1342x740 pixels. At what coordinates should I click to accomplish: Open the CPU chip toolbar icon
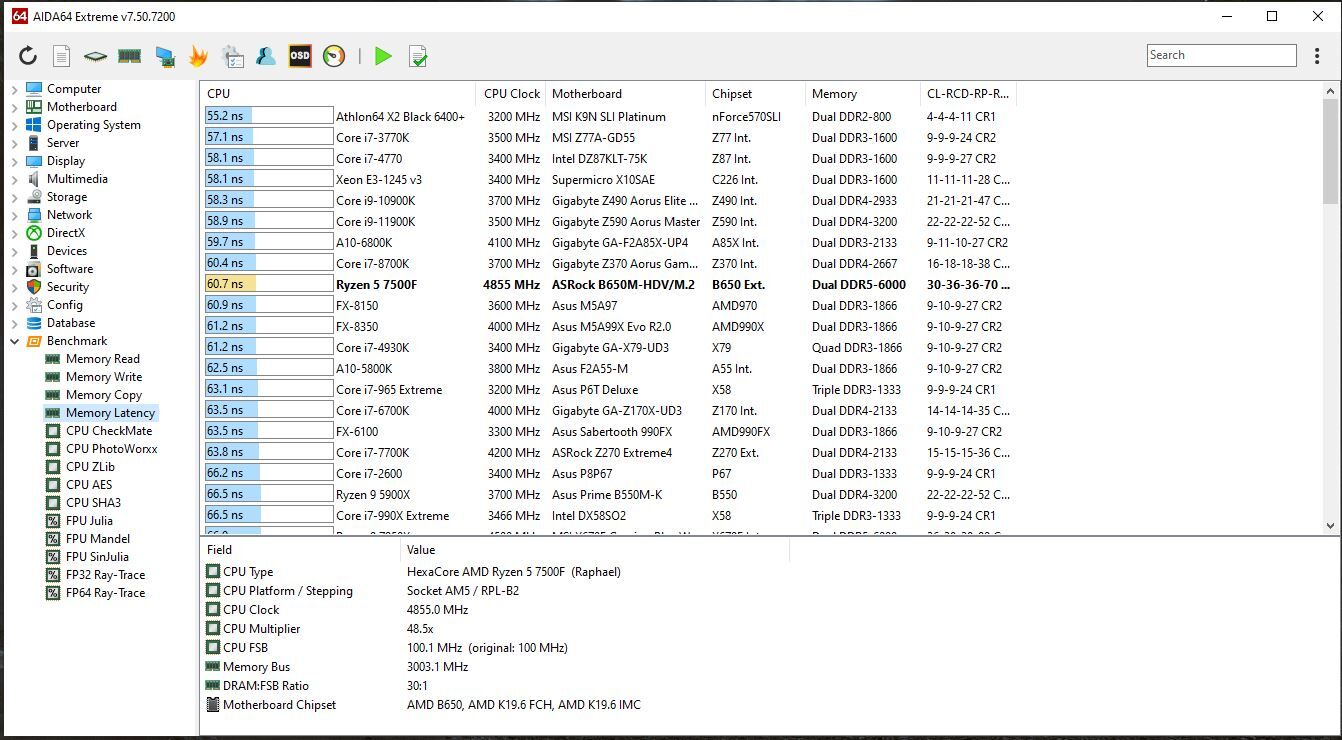(x=95, y=57)
